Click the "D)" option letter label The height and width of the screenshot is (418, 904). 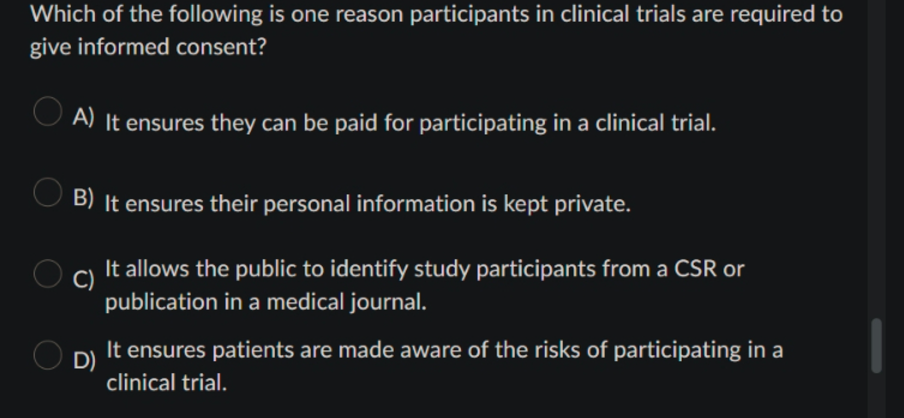coord(85,361)
